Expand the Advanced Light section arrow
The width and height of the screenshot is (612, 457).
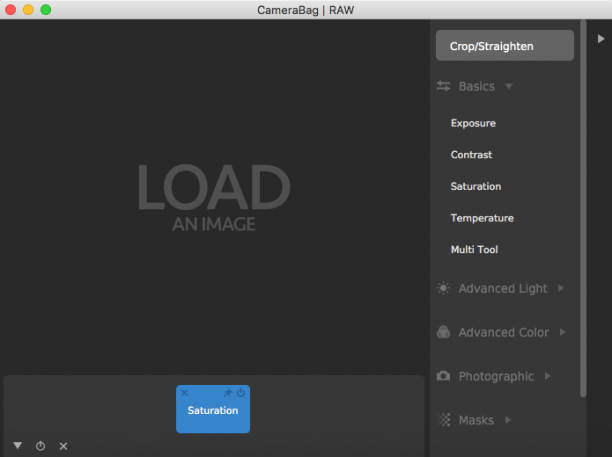tap(561, 288)
